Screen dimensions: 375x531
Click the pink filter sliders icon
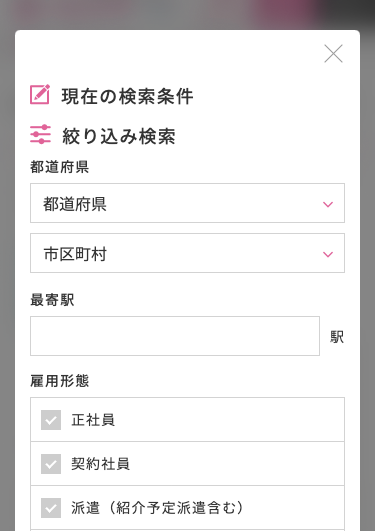[x=40, y=134]
